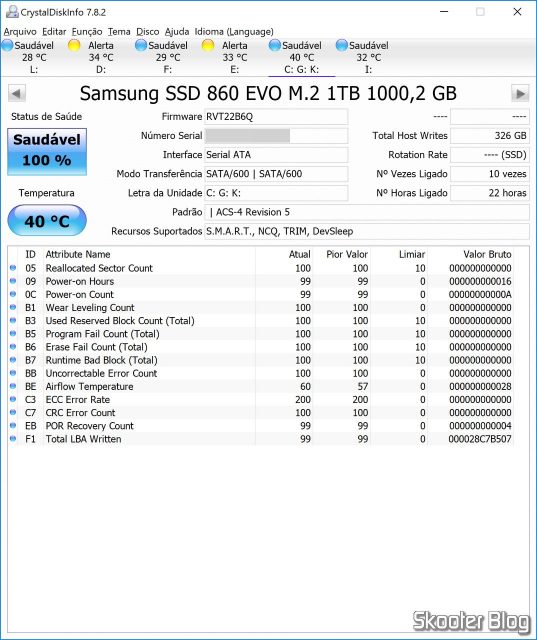
Task: Click the Firmware field RVT22B6Q
Action: [276, 117]
